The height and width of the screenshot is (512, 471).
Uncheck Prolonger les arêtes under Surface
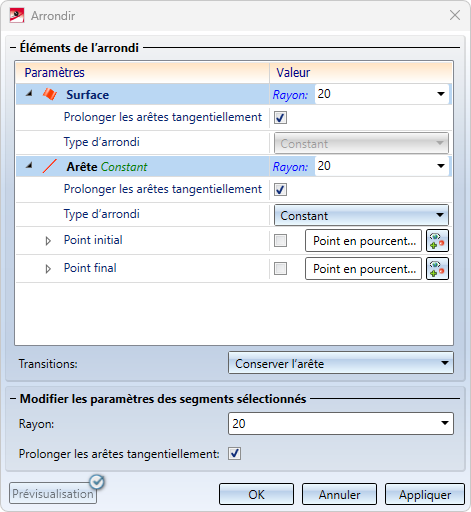(280, 117)
